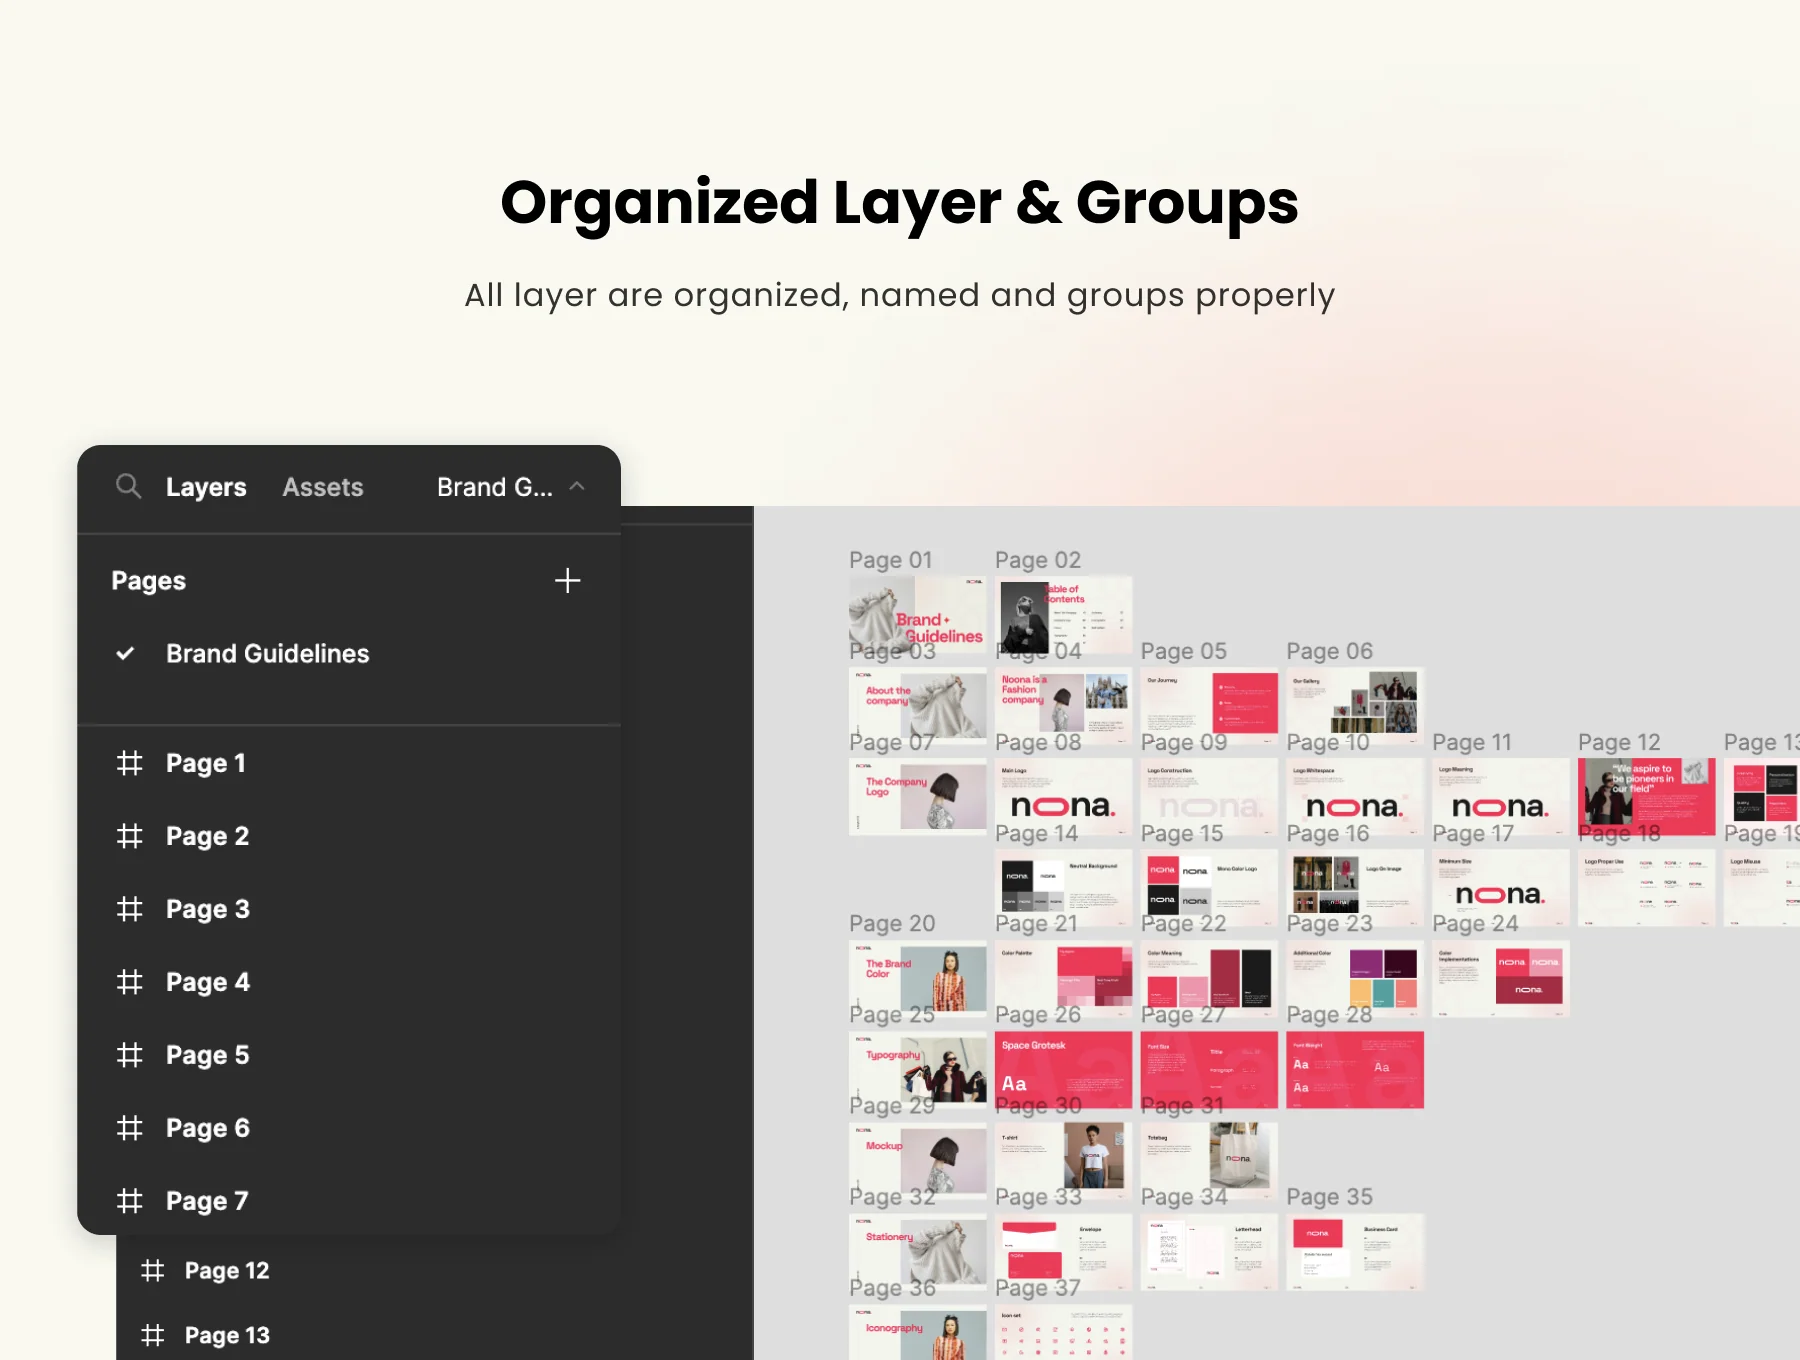The height and width of the screenshot is (1360, 1800).
Task: Select The Company Logo canvas frame
Action: click(917, 796)
